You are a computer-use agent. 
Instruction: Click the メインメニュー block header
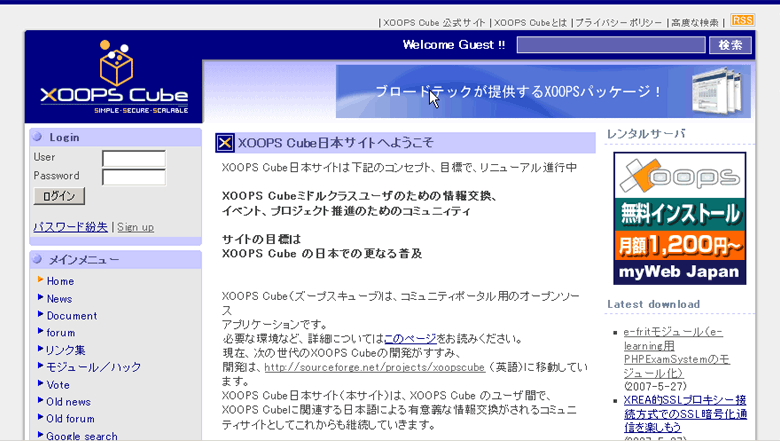115,260
